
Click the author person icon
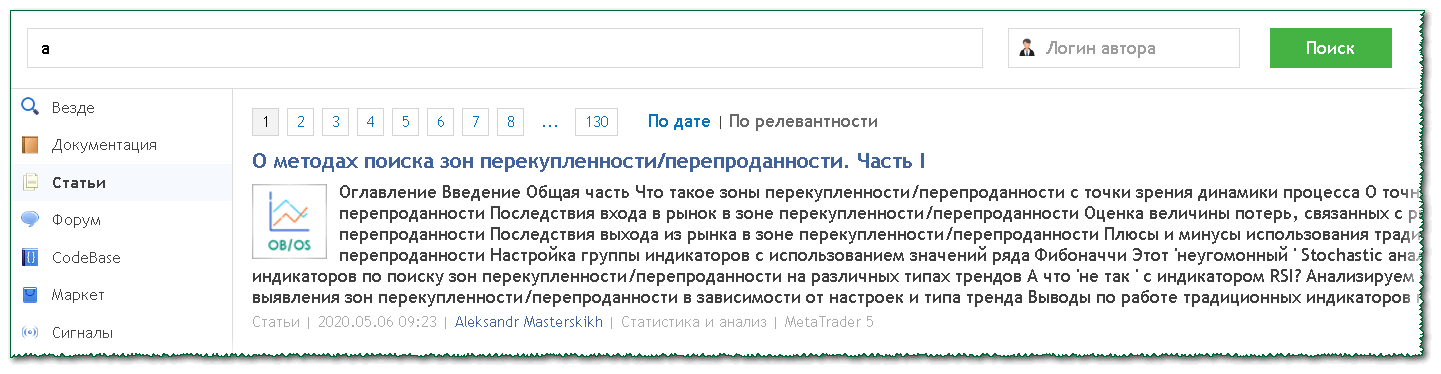click(x=1027, y=48)
